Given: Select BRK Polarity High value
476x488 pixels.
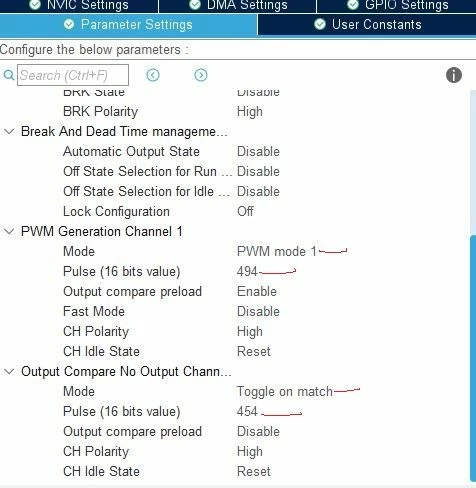Looking at the screenshot, I should [250, 112].
